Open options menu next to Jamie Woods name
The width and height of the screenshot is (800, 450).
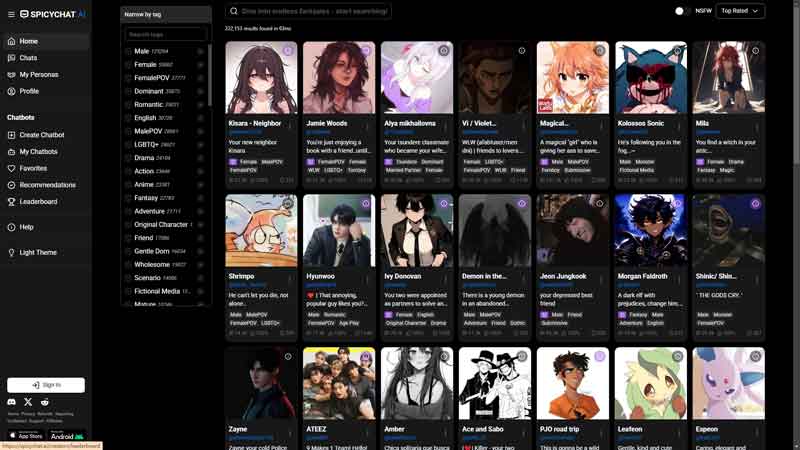click(x=367, y=126)
